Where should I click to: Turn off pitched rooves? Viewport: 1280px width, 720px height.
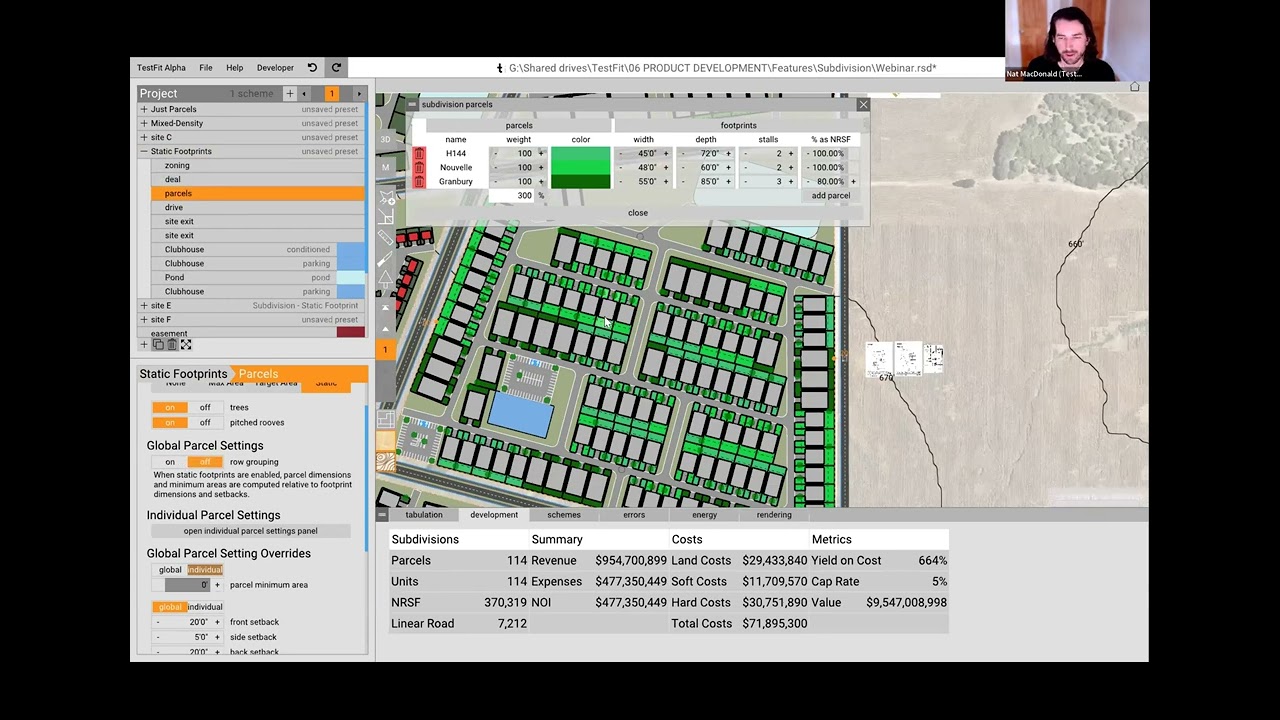tap(204, 422)
